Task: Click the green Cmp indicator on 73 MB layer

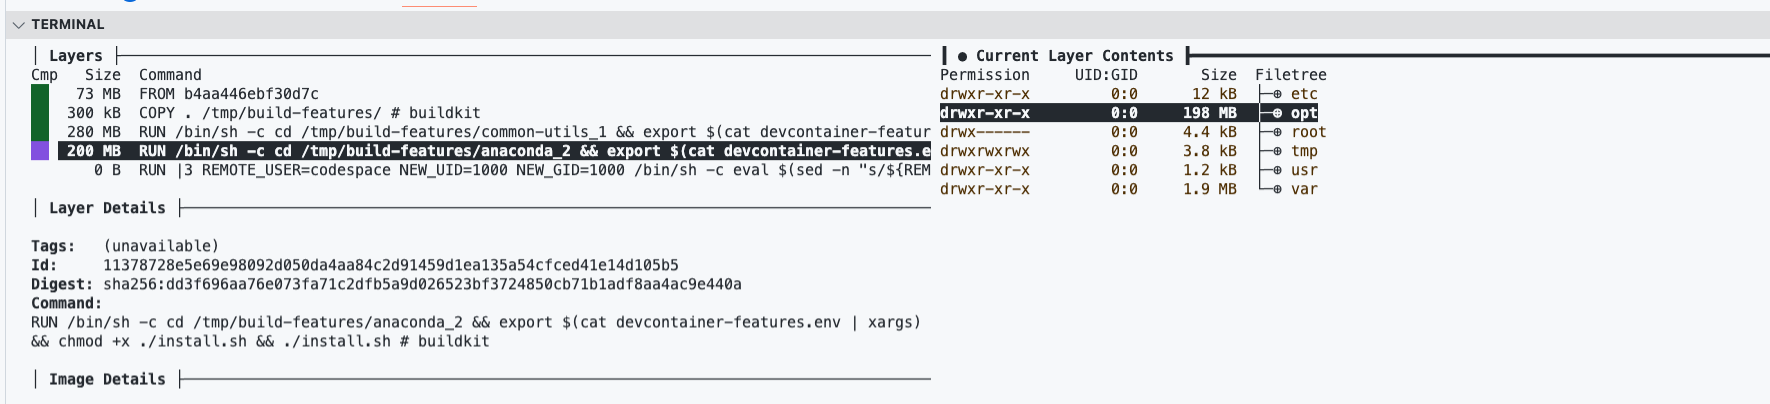Action: [40, 94]
